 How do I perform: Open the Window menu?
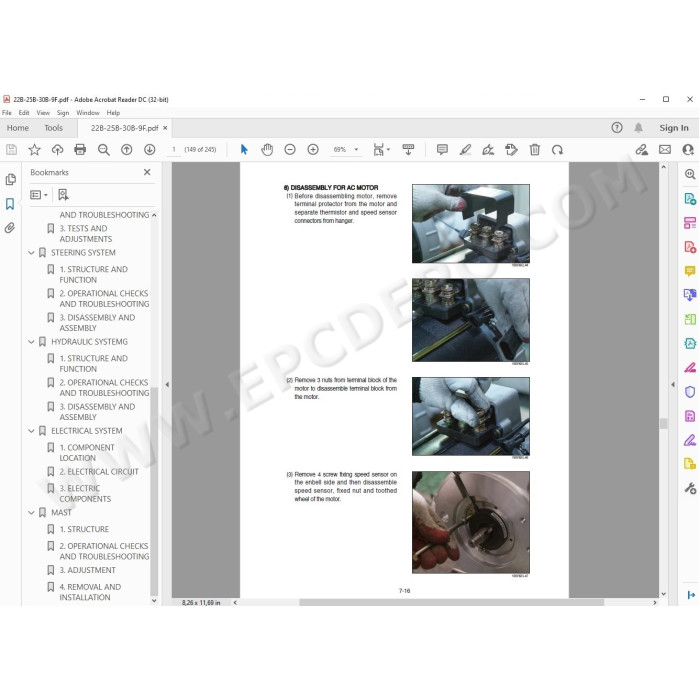coord(88,113)
